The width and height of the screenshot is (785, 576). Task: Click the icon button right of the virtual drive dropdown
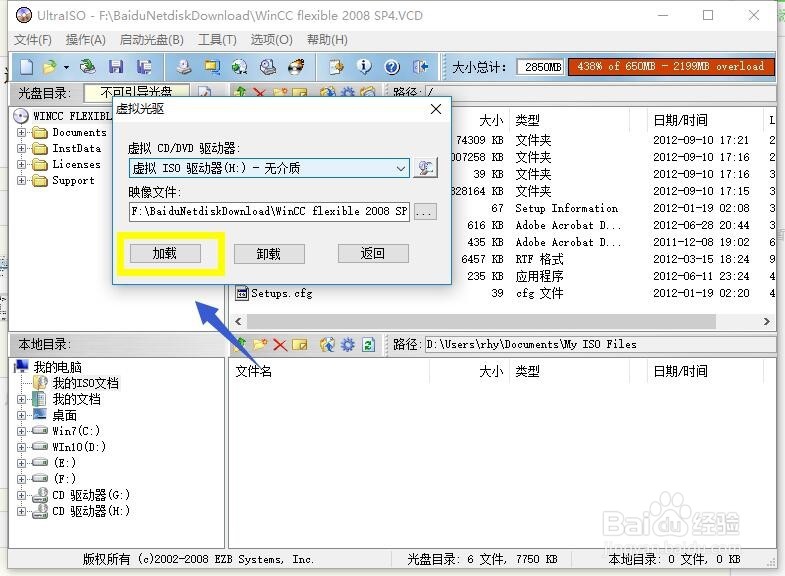(x=426, y=168)
